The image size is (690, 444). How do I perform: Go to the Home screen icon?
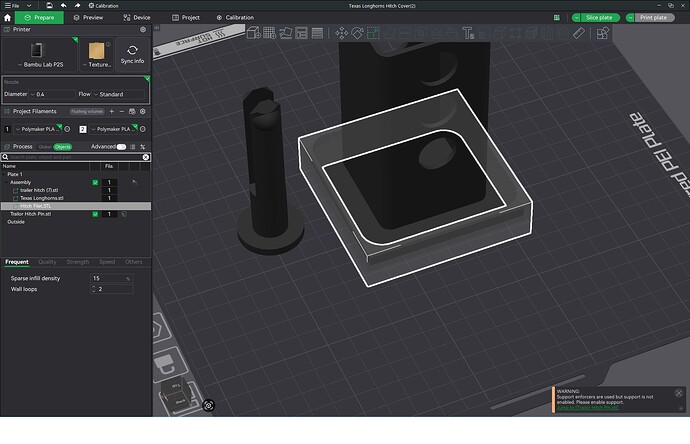(7, 18)
